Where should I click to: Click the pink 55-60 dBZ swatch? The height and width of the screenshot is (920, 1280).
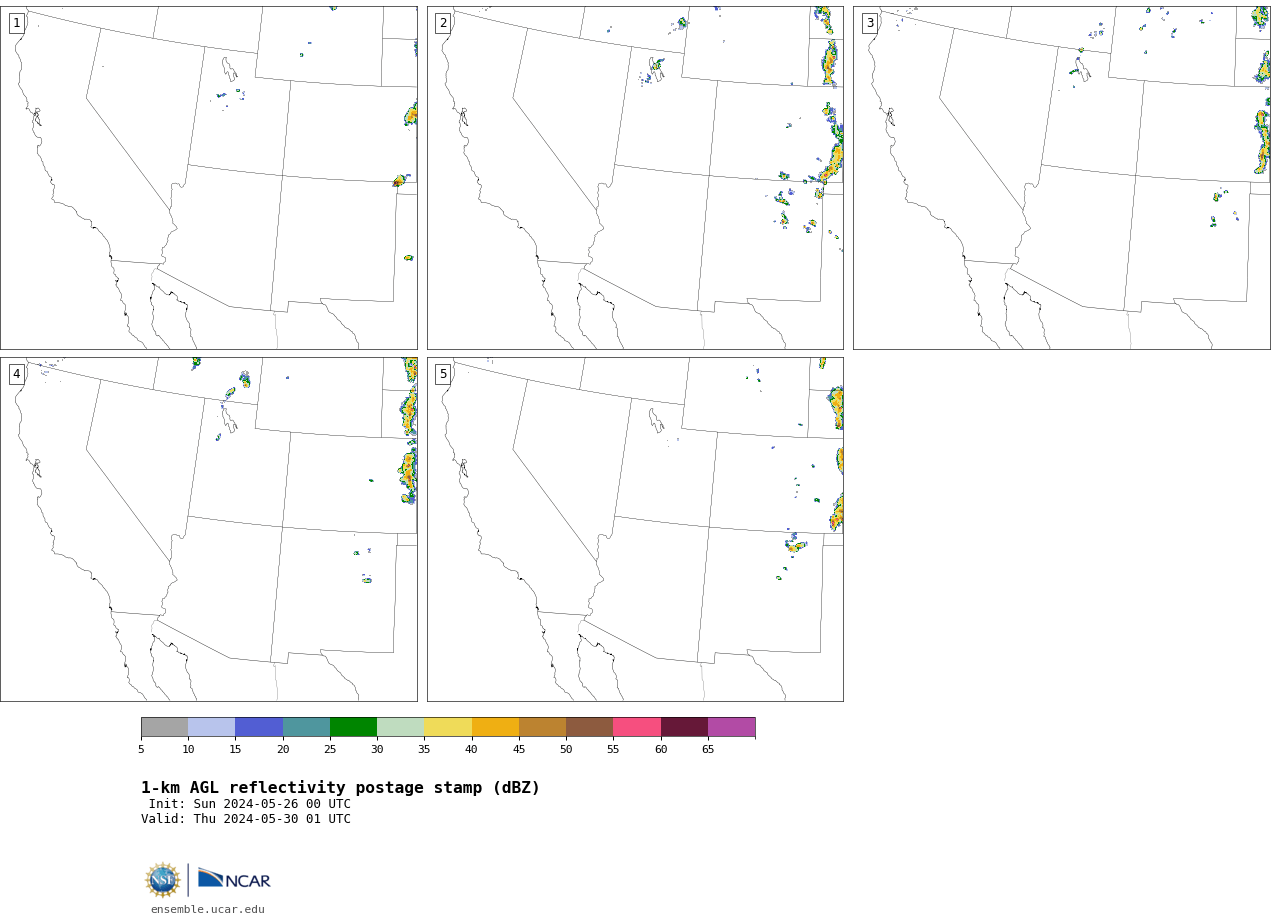tap(637, 727)
